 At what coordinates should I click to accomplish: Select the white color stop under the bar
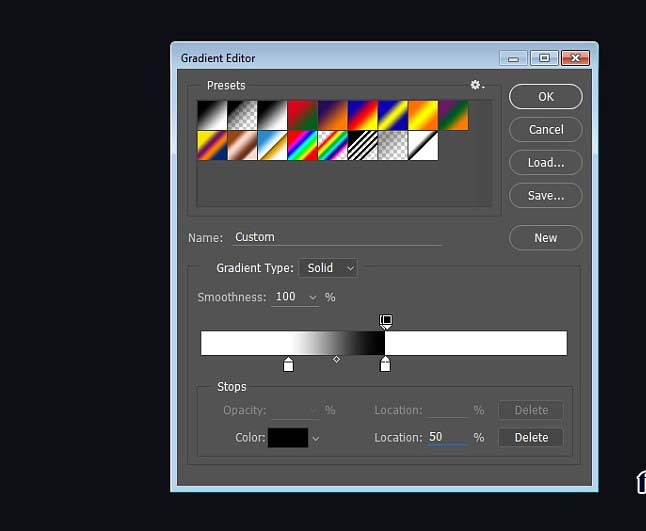click(288, 365)
